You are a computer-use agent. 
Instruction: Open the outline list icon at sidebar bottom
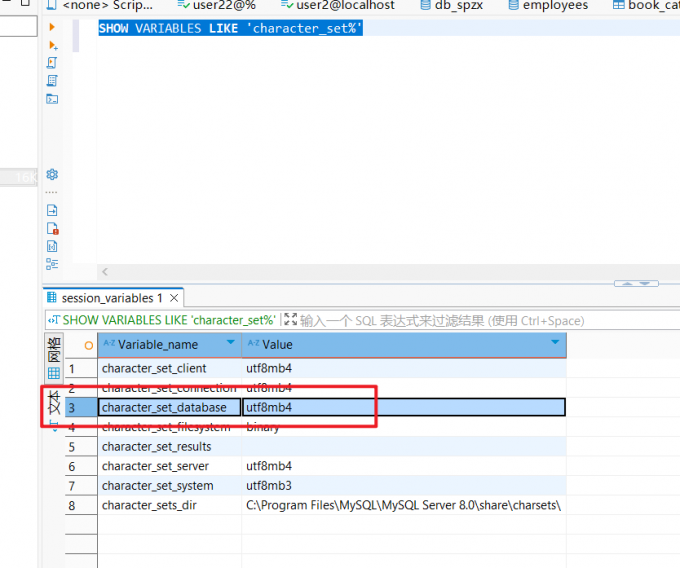pos(52,264)
